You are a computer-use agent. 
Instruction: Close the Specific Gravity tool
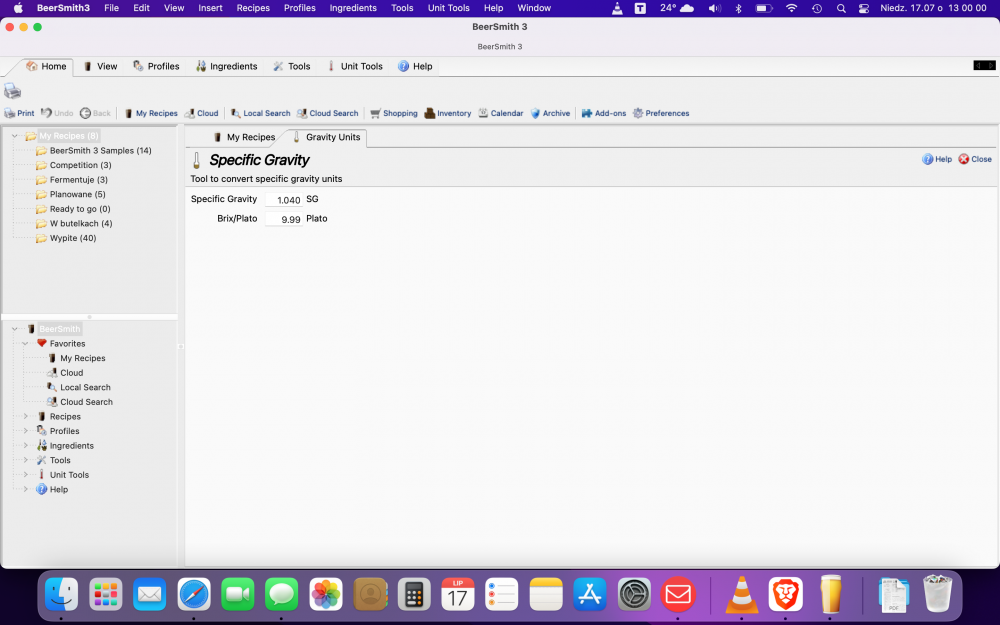975,159
